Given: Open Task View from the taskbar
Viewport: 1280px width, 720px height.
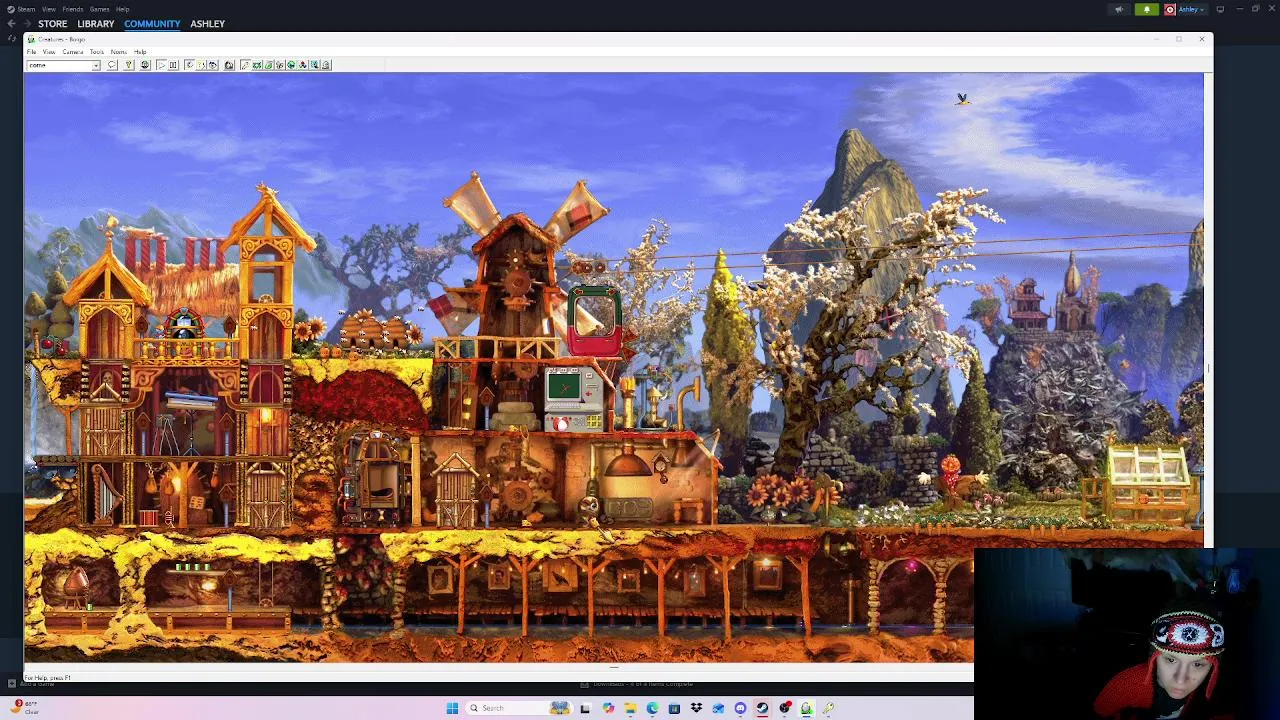Looking at the screenshot, I should [584, 708].
